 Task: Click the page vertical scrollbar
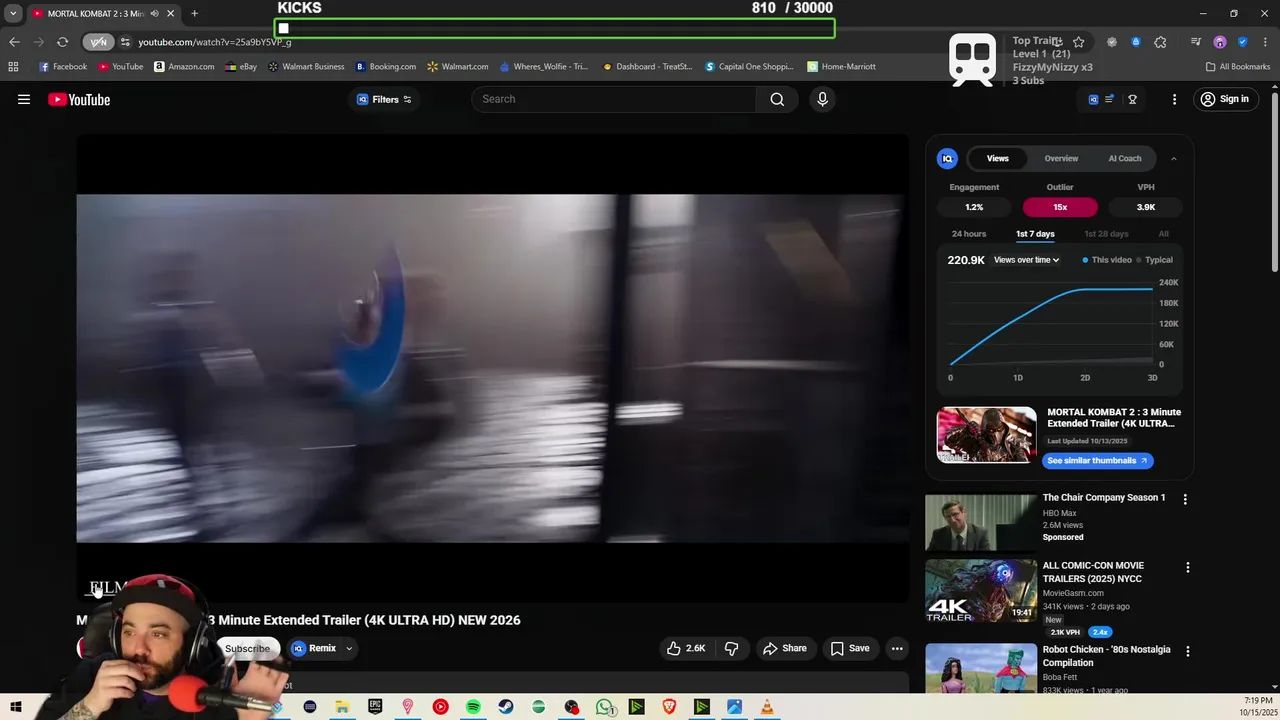1274,180
